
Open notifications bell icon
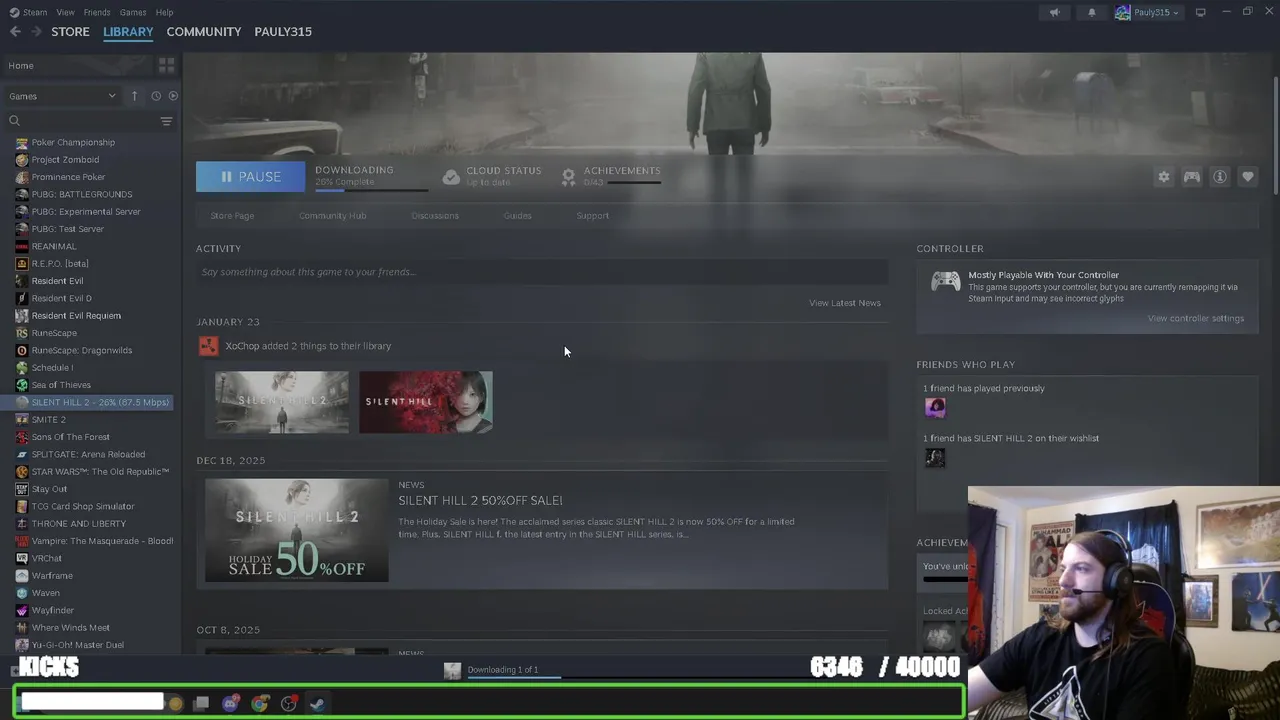pos(1091,12)
